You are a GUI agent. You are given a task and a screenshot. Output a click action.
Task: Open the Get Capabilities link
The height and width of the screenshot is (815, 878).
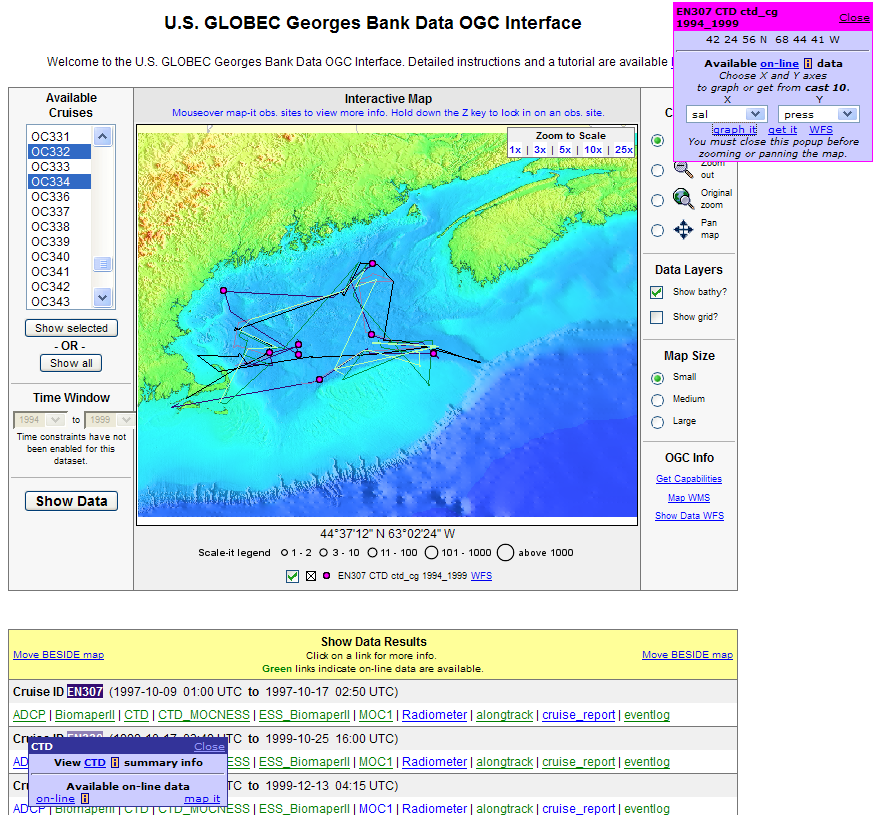tap(689, 479)
